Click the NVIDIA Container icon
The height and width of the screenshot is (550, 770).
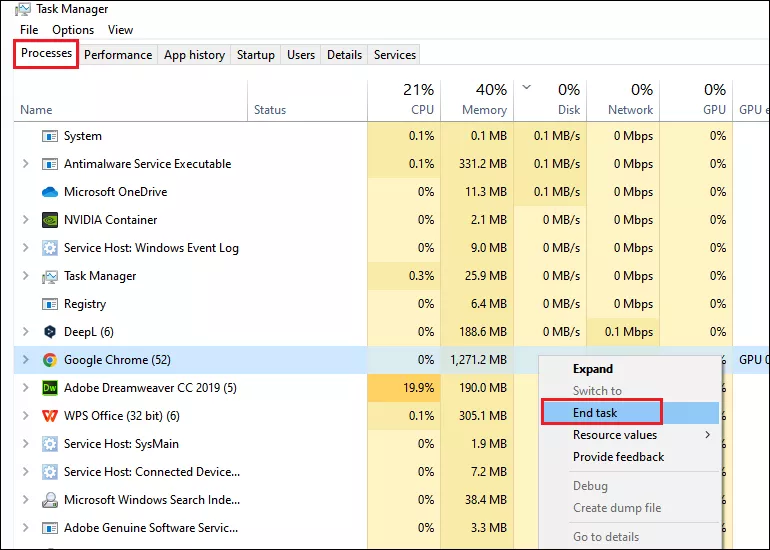click(50, 220)
